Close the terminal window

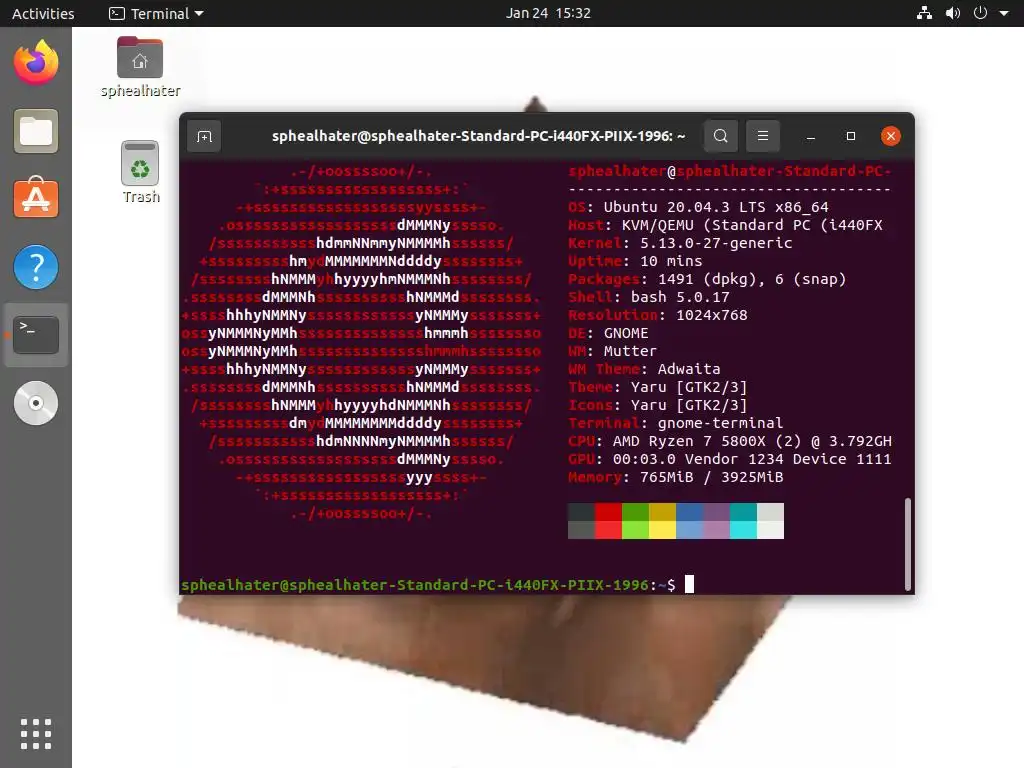click(891, 136)
